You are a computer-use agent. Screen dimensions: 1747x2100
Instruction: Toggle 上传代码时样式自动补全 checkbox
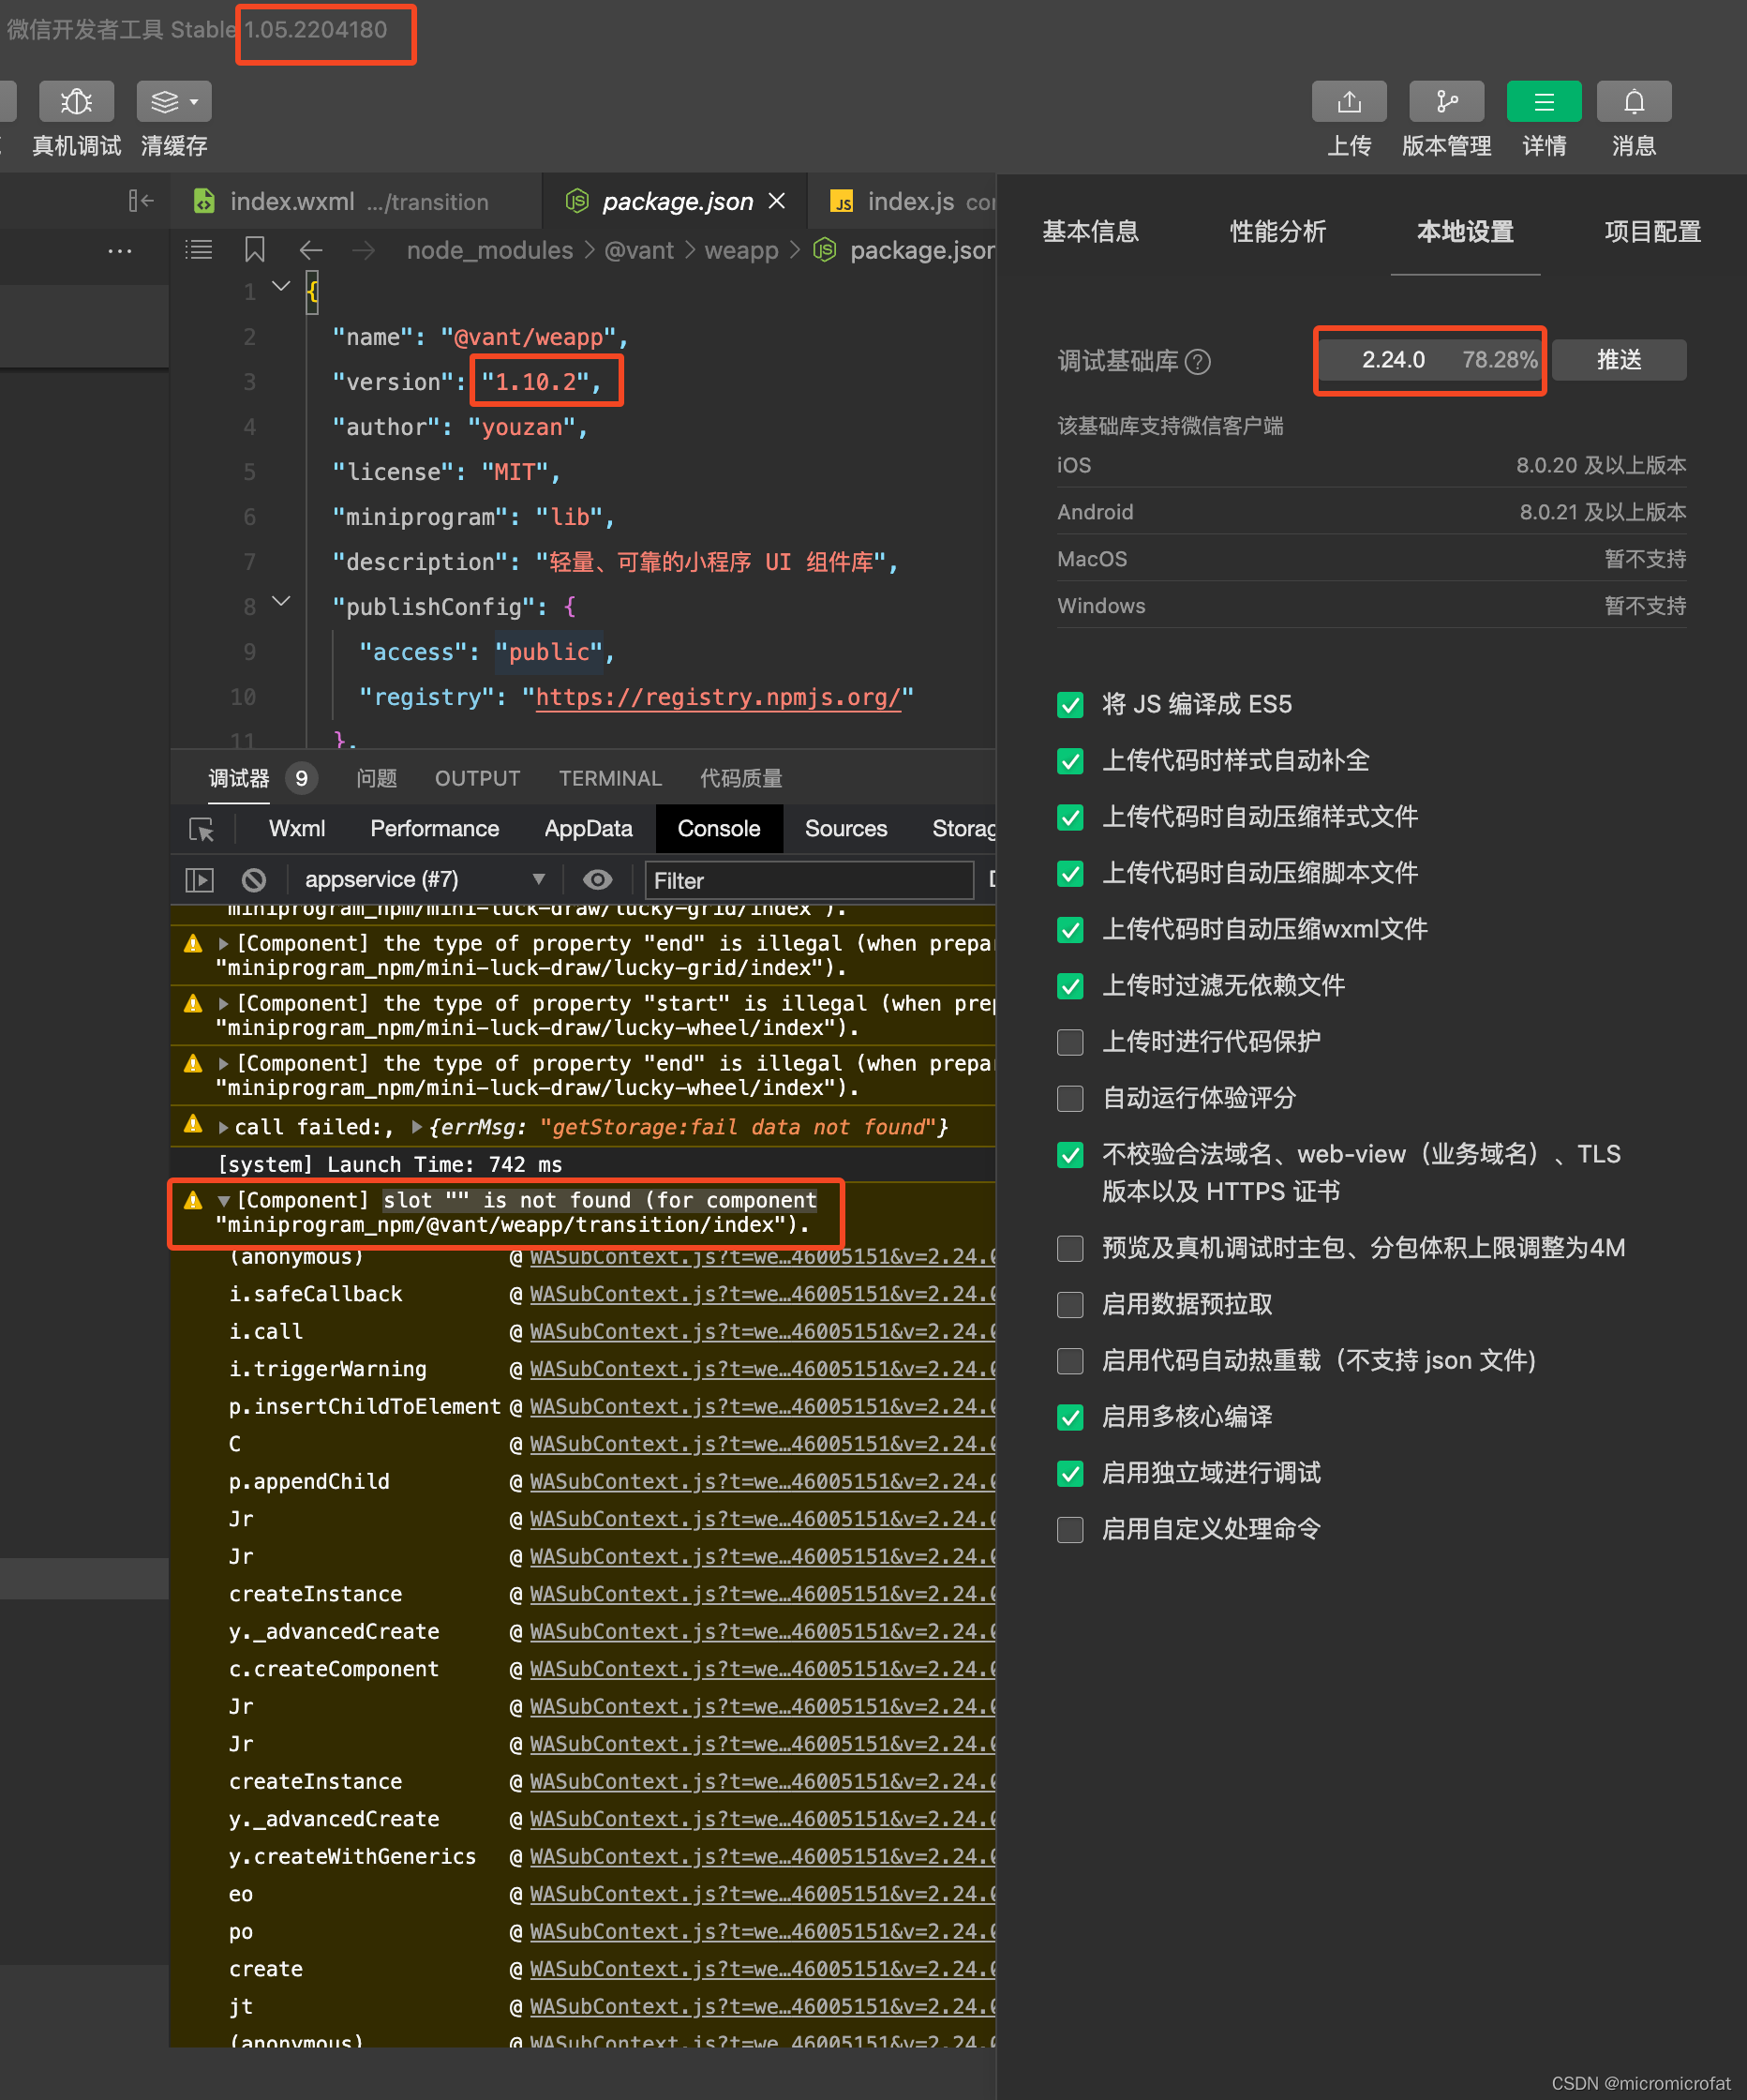coord(1070,761)
